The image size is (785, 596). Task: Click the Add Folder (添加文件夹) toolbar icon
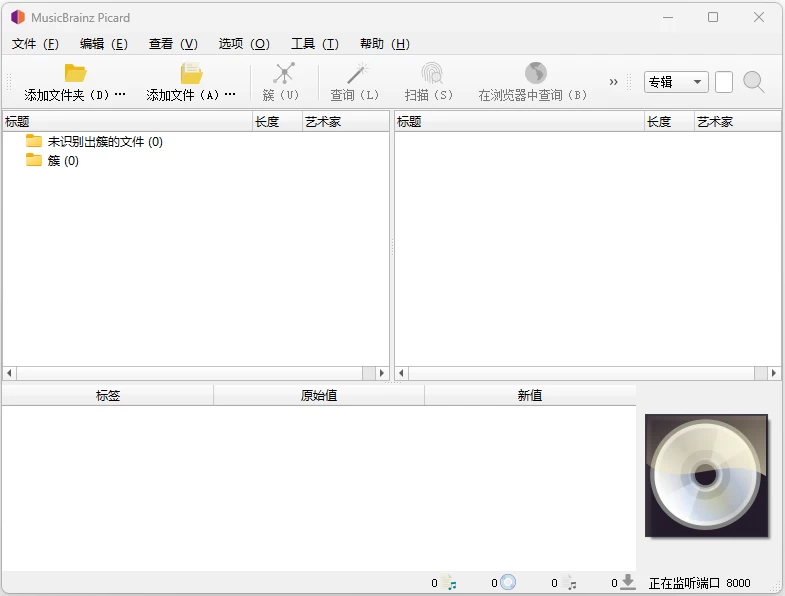[x=75, y=73]
